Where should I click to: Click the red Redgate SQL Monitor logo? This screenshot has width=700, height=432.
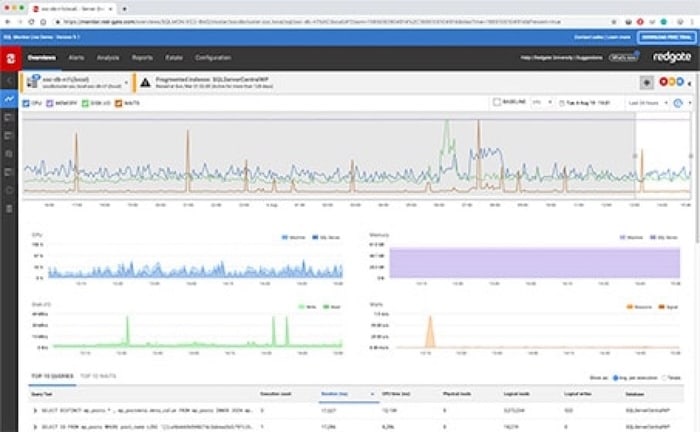pos(10,58)
